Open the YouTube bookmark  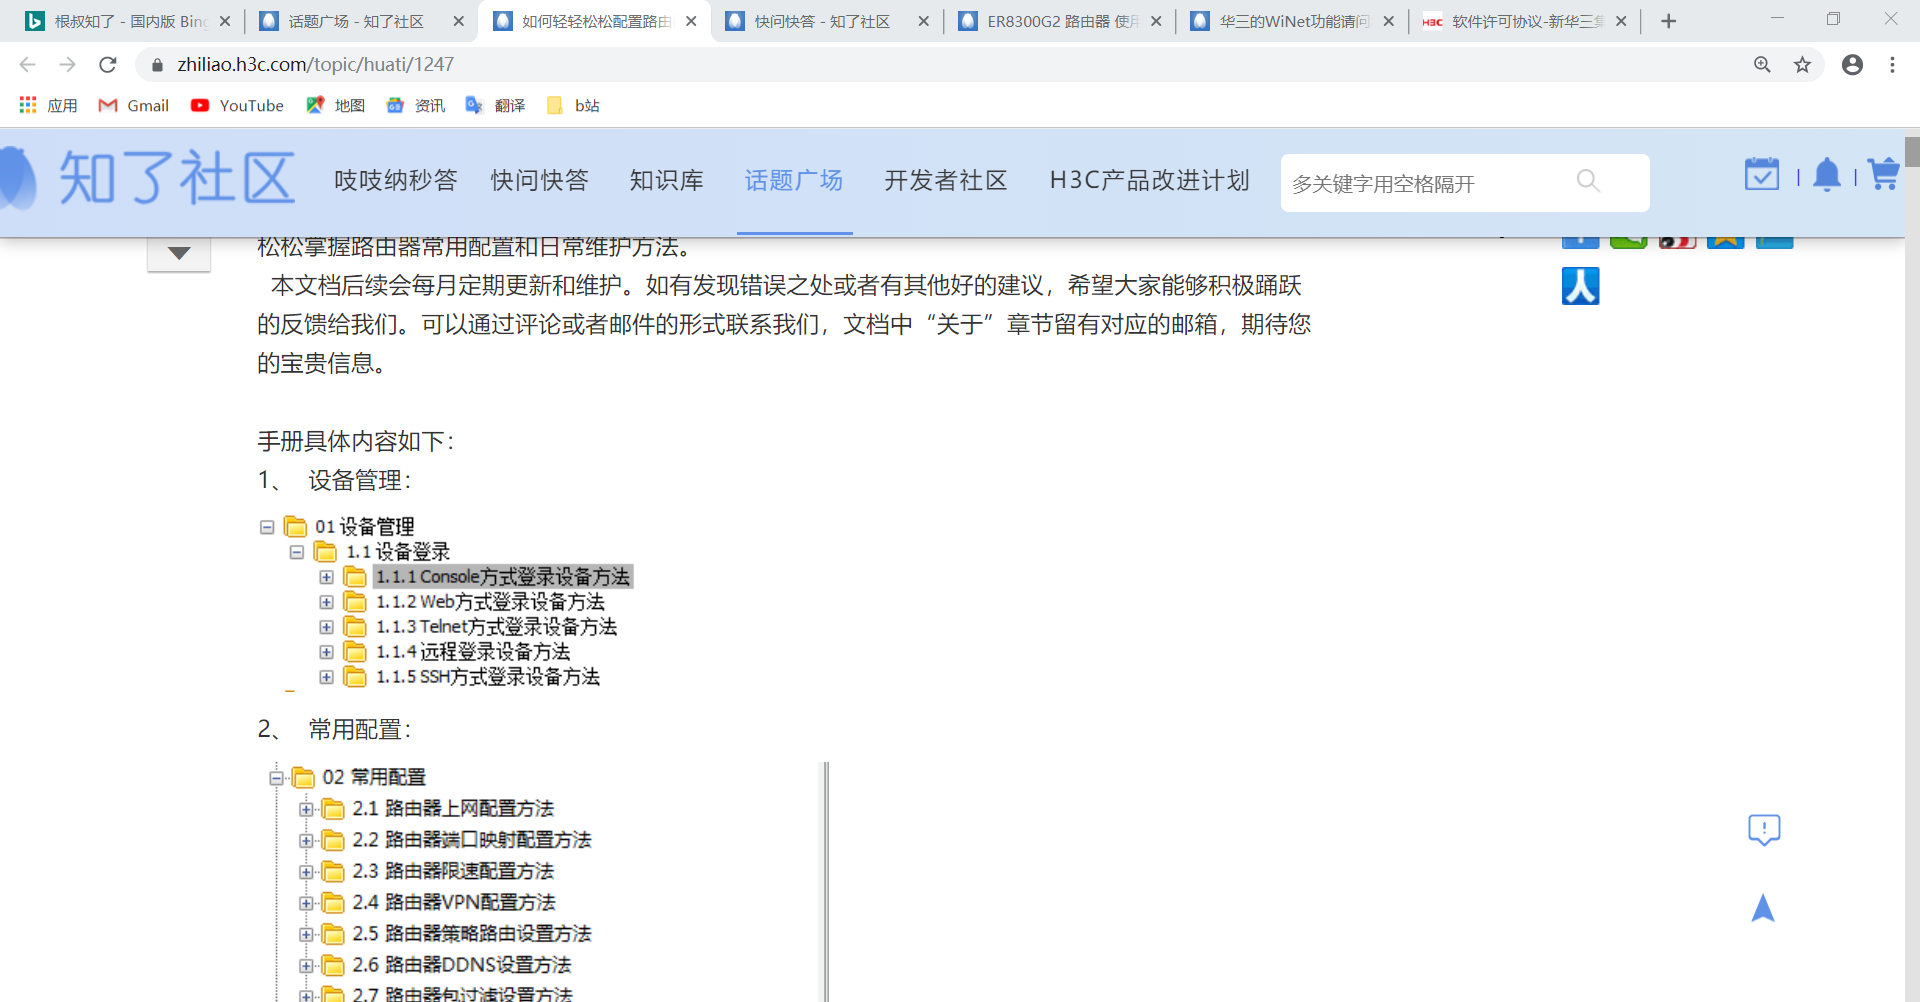(x=237, y=105)
